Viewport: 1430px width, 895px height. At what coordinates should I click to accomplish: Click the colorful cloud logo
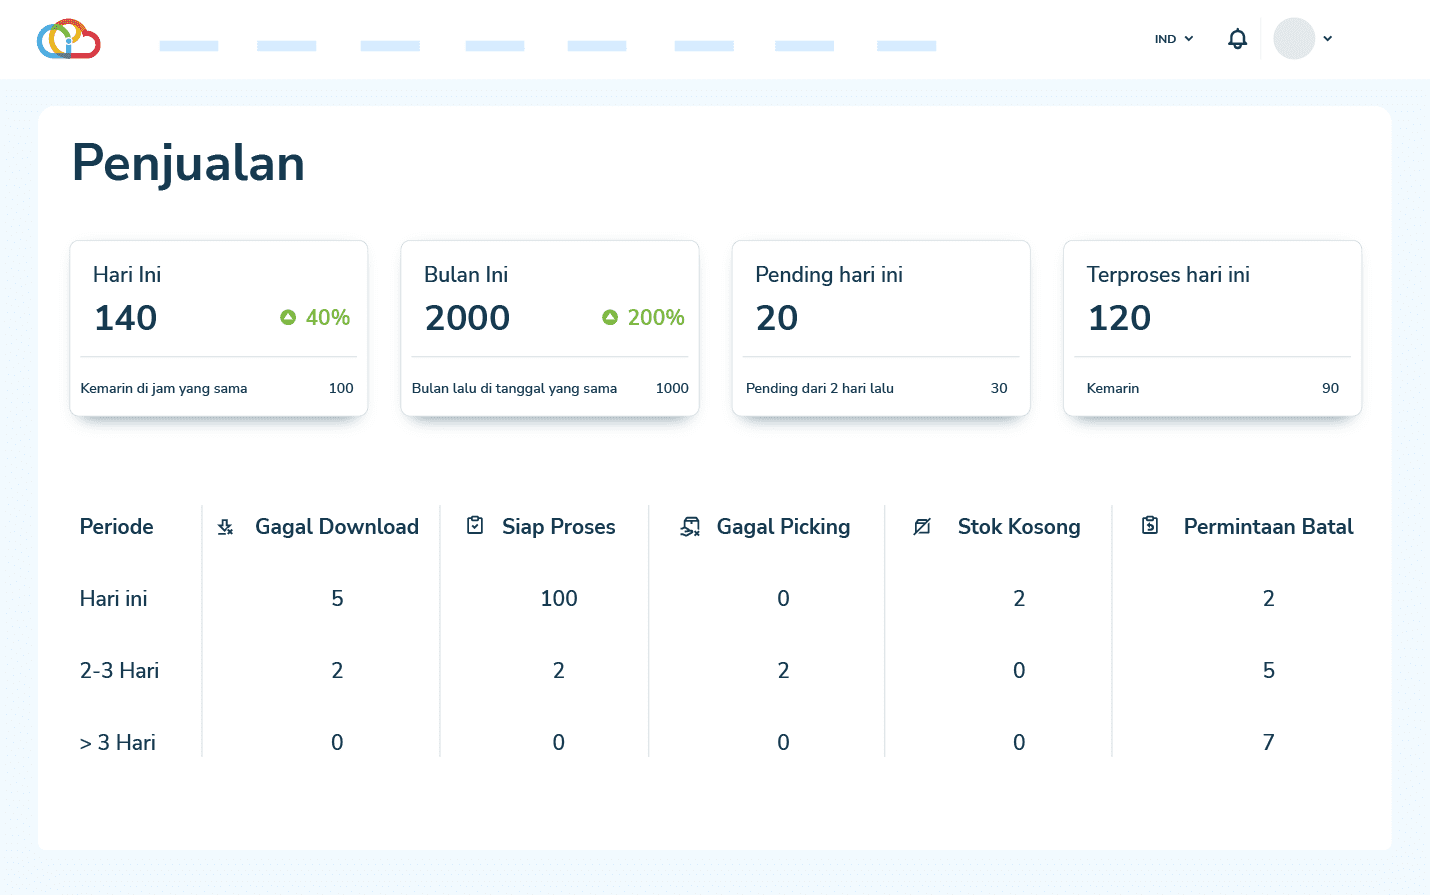68,39
